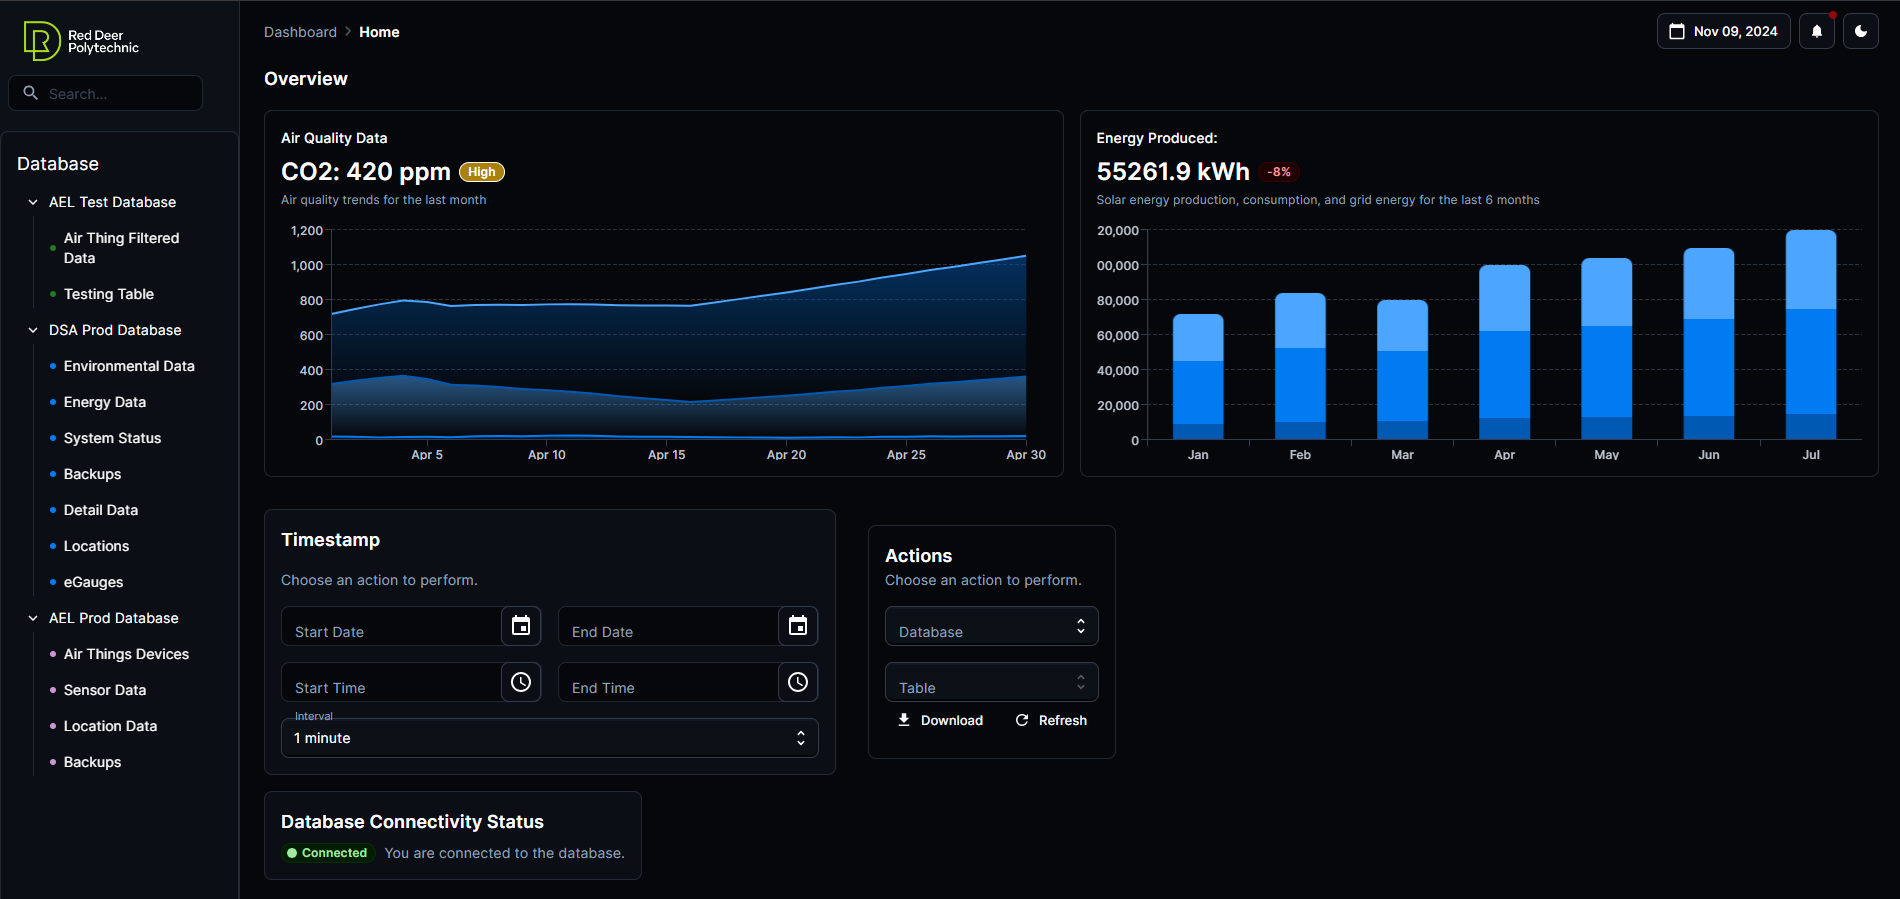1900x899 pixels.
Task: Click the Start Time input field
Action: [392, 682]
